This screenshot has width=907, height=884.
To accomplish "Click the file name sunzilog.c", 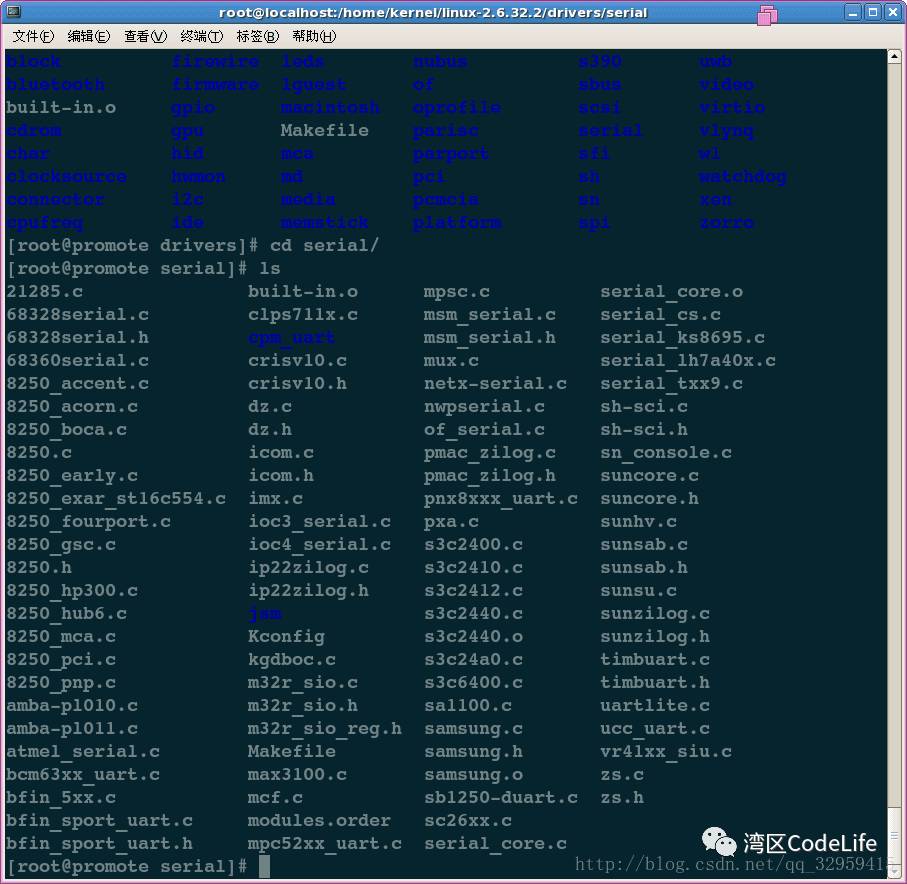I will click(655, 613).
